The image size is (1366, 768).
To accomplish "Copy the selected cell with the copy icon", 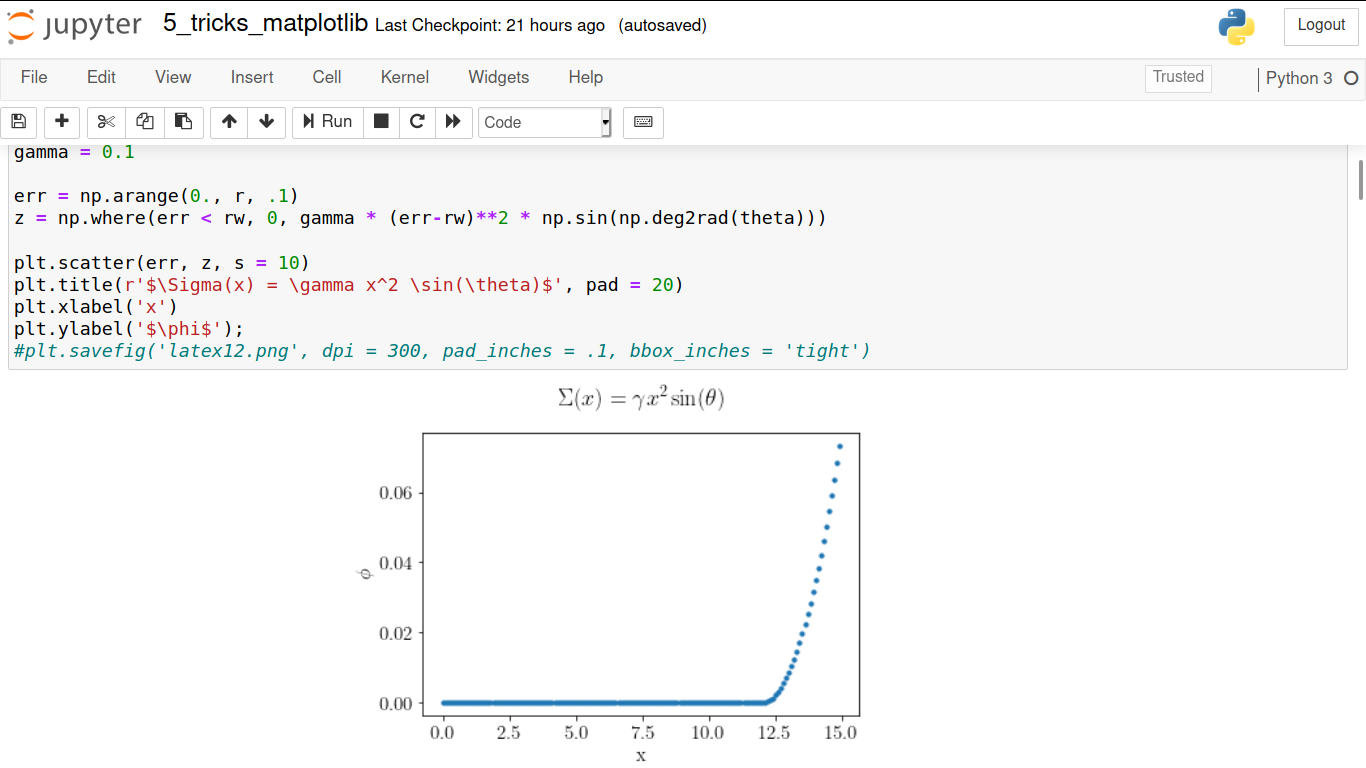I will 144,122.
